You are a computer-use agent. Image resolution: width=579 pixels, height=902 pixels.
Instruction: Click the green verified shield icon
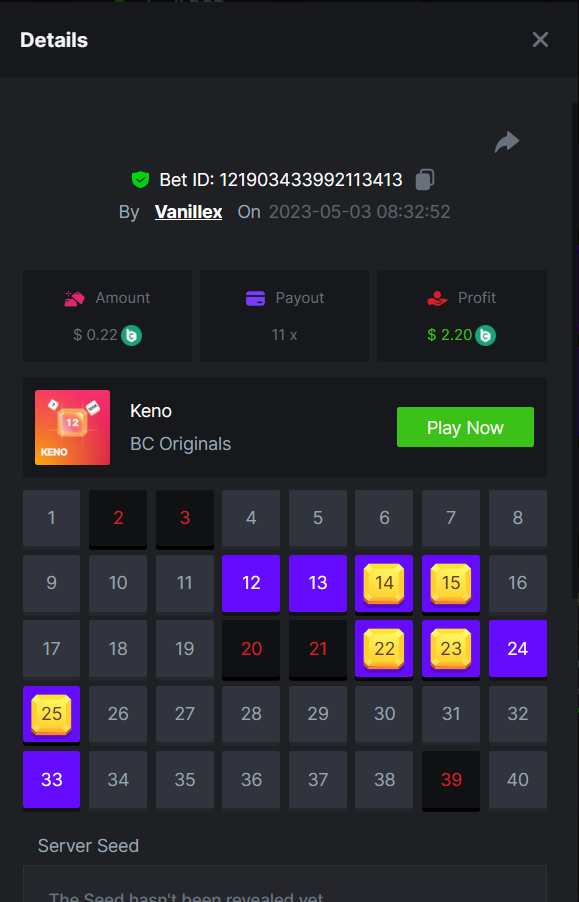point(140,179)
